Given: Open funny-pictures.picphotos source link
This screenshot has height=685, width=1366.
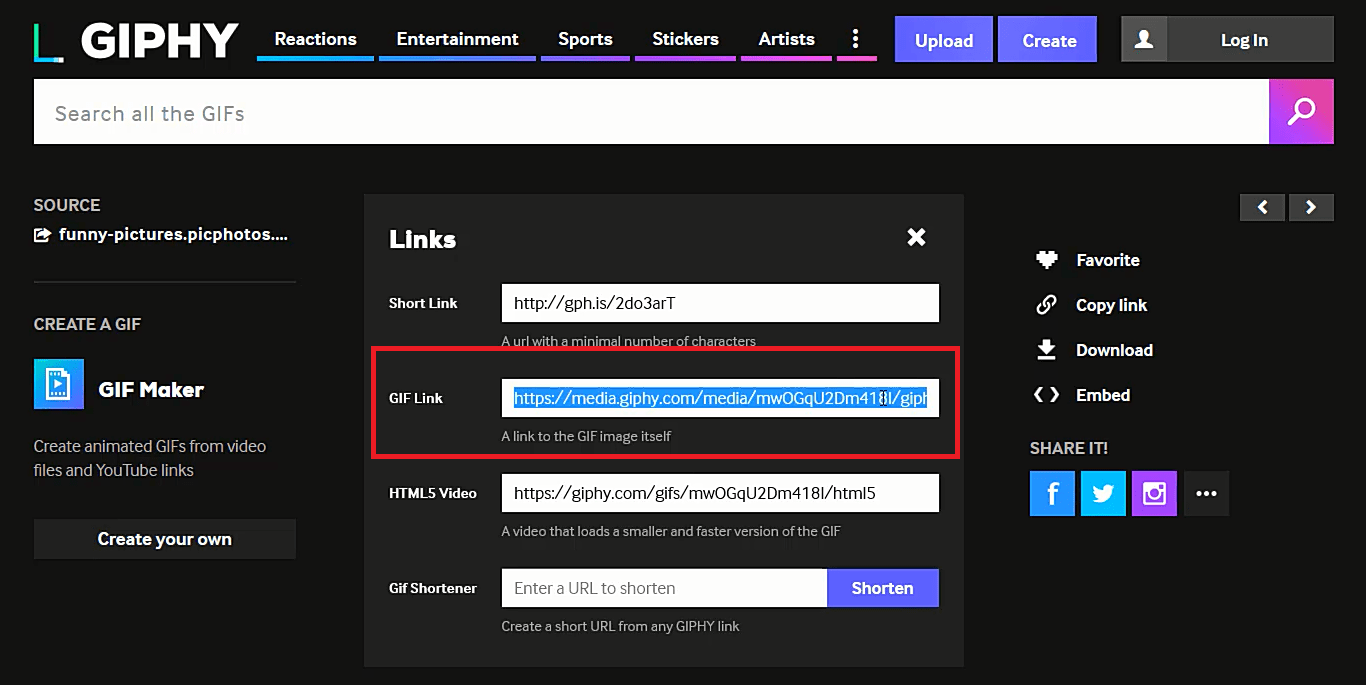Looking at the screenshot, I should click(173, 235).
